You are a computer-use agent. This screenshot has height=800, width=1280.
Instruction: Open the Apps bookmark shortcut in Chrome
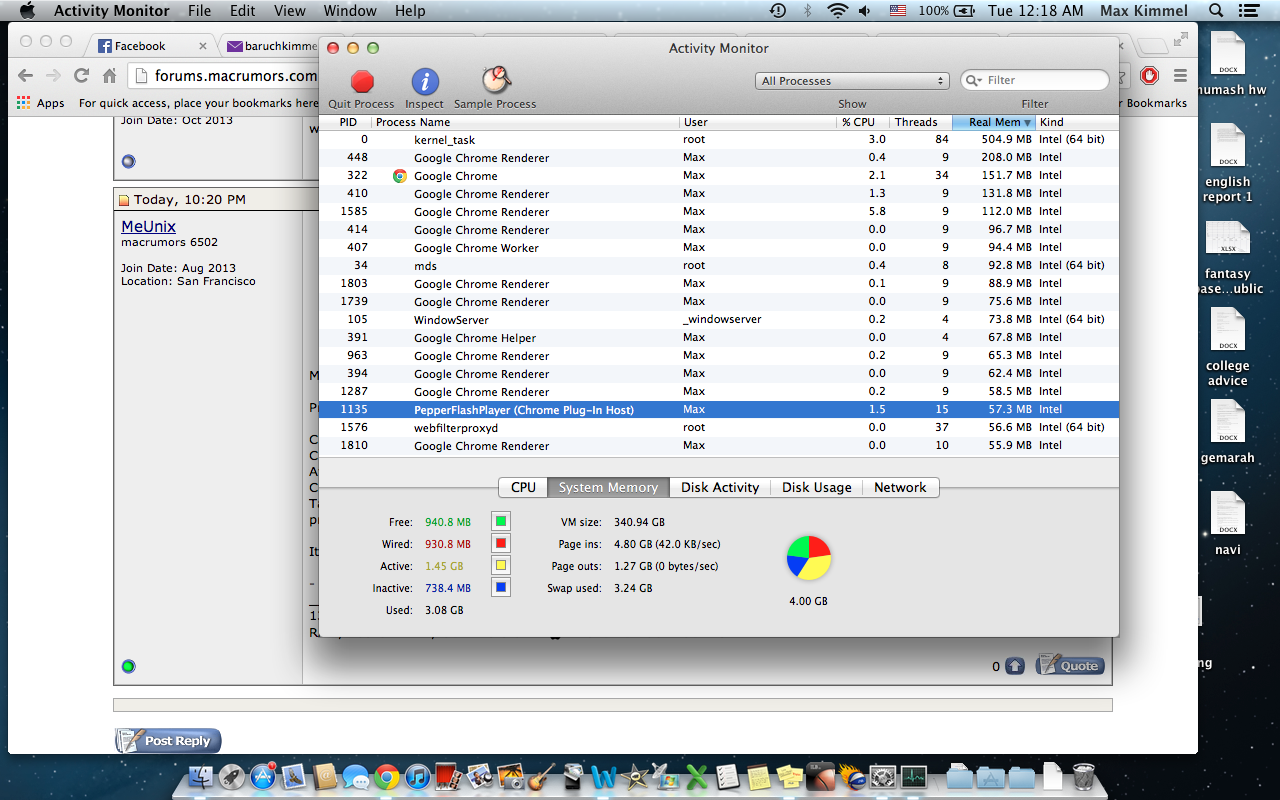41,103
